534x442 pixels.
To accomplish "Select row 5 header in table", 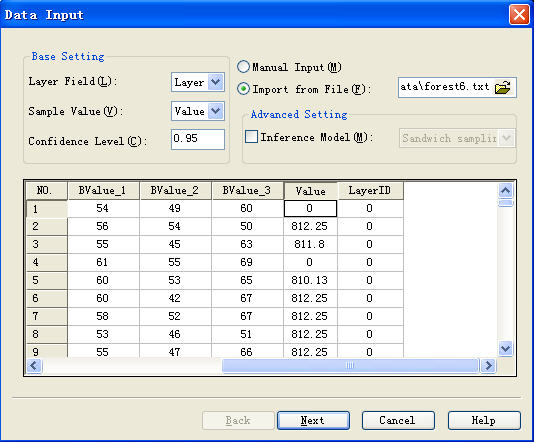I will pos(46,280).
